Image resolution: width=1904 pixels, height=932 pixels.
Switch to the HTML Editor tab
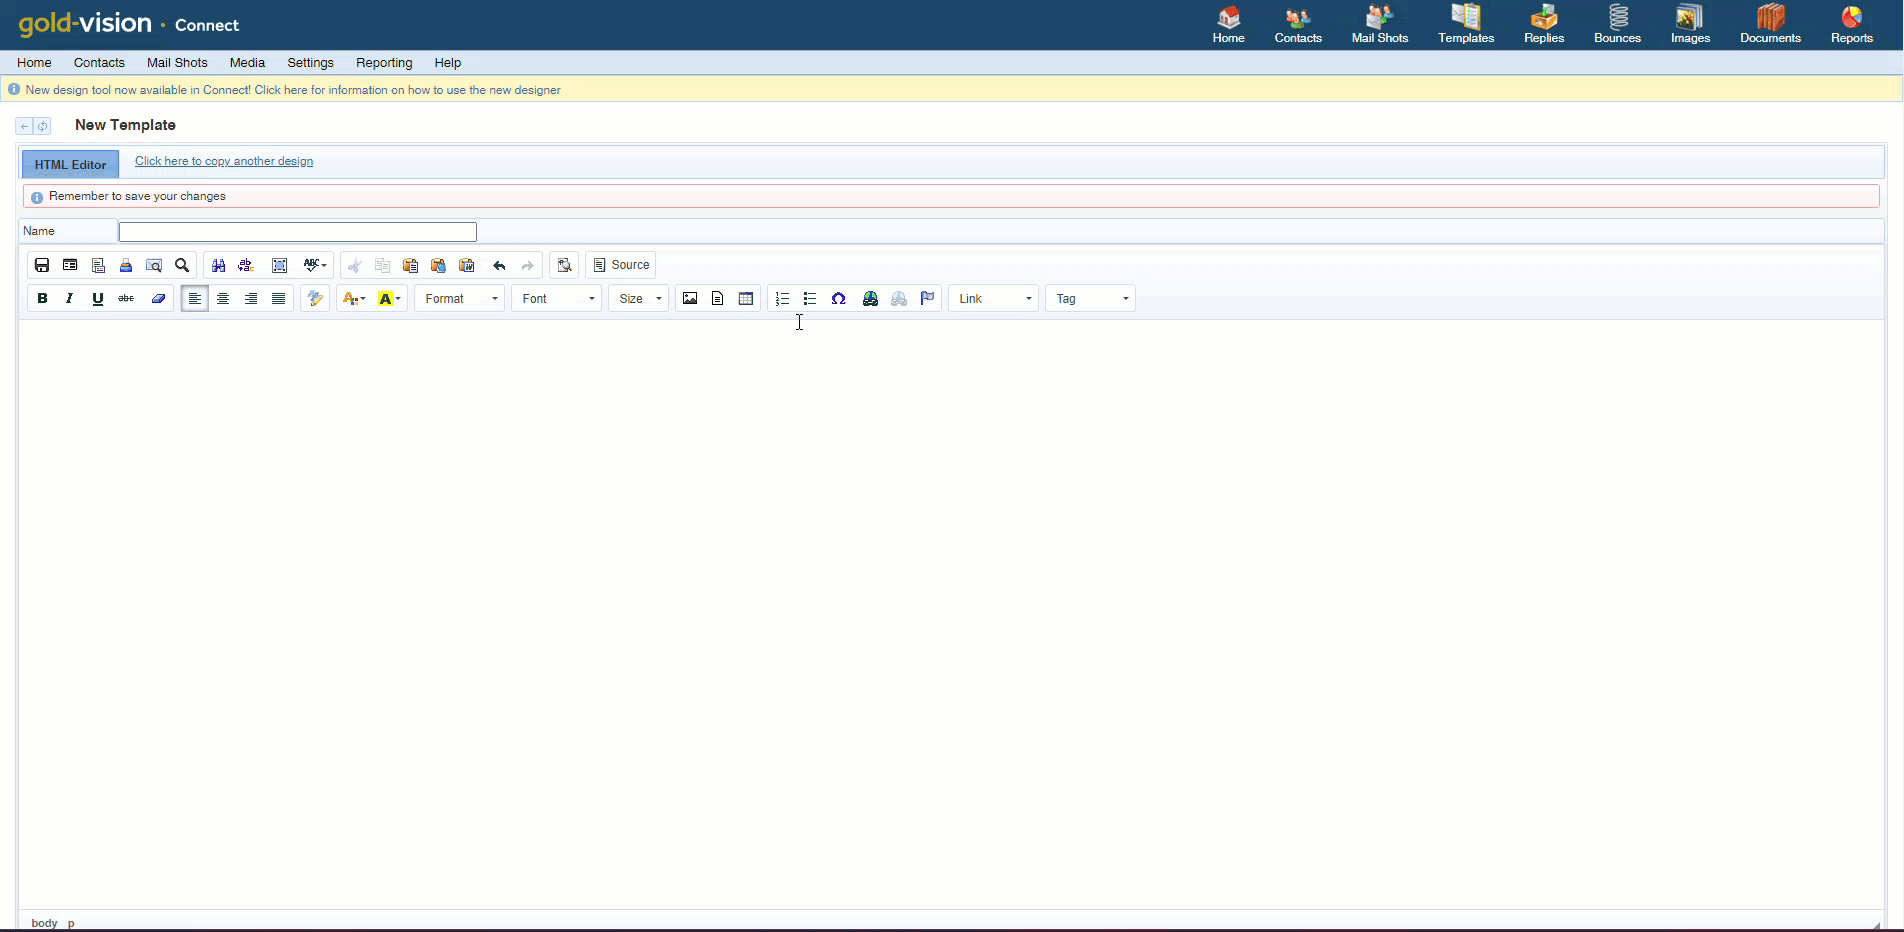click(x=69, y=163)
